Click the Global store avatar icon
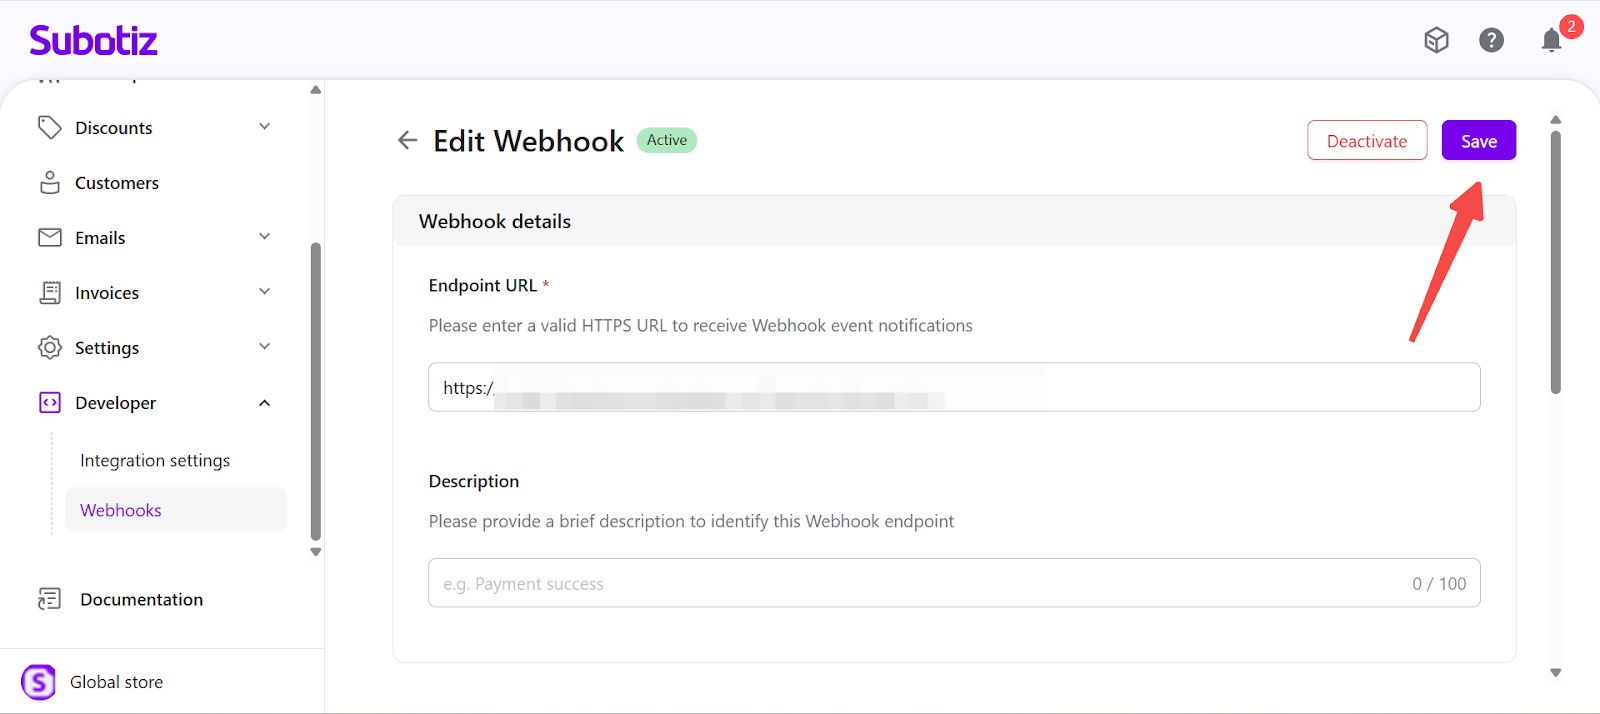This screenshot has height=714, width=1600. coord(39,682)
